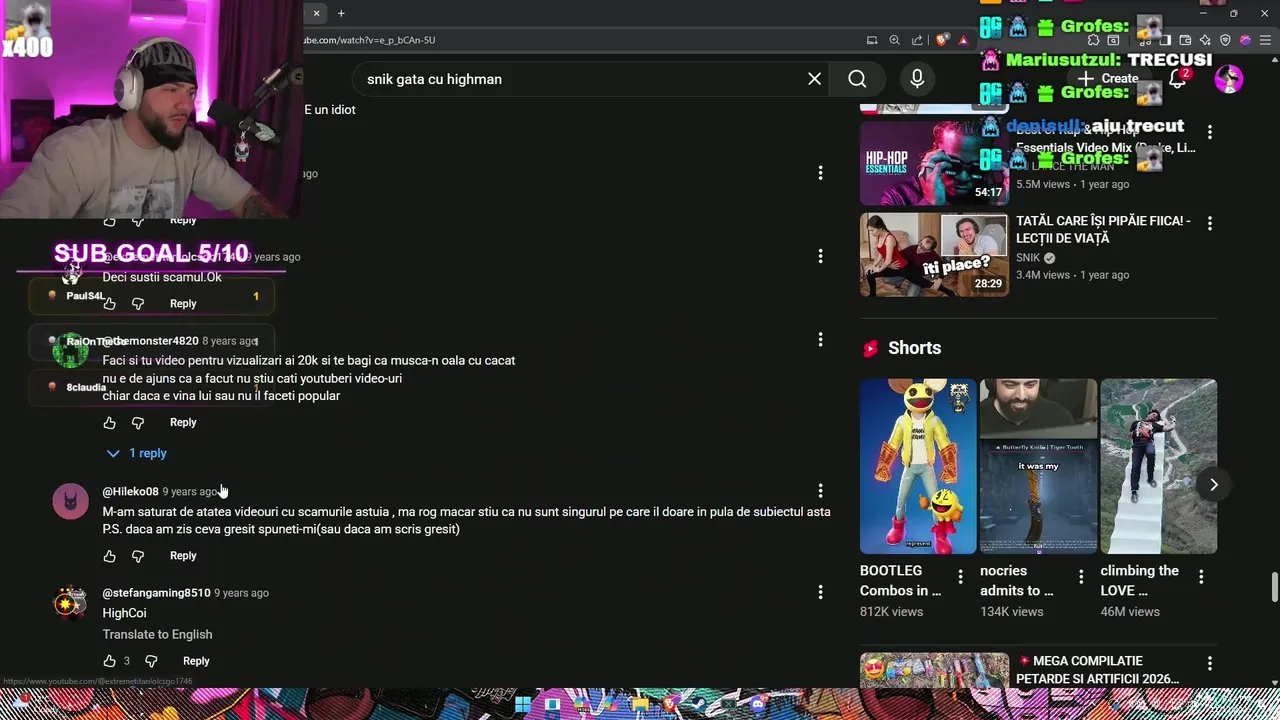Open Discord from the taskbar

757,704
